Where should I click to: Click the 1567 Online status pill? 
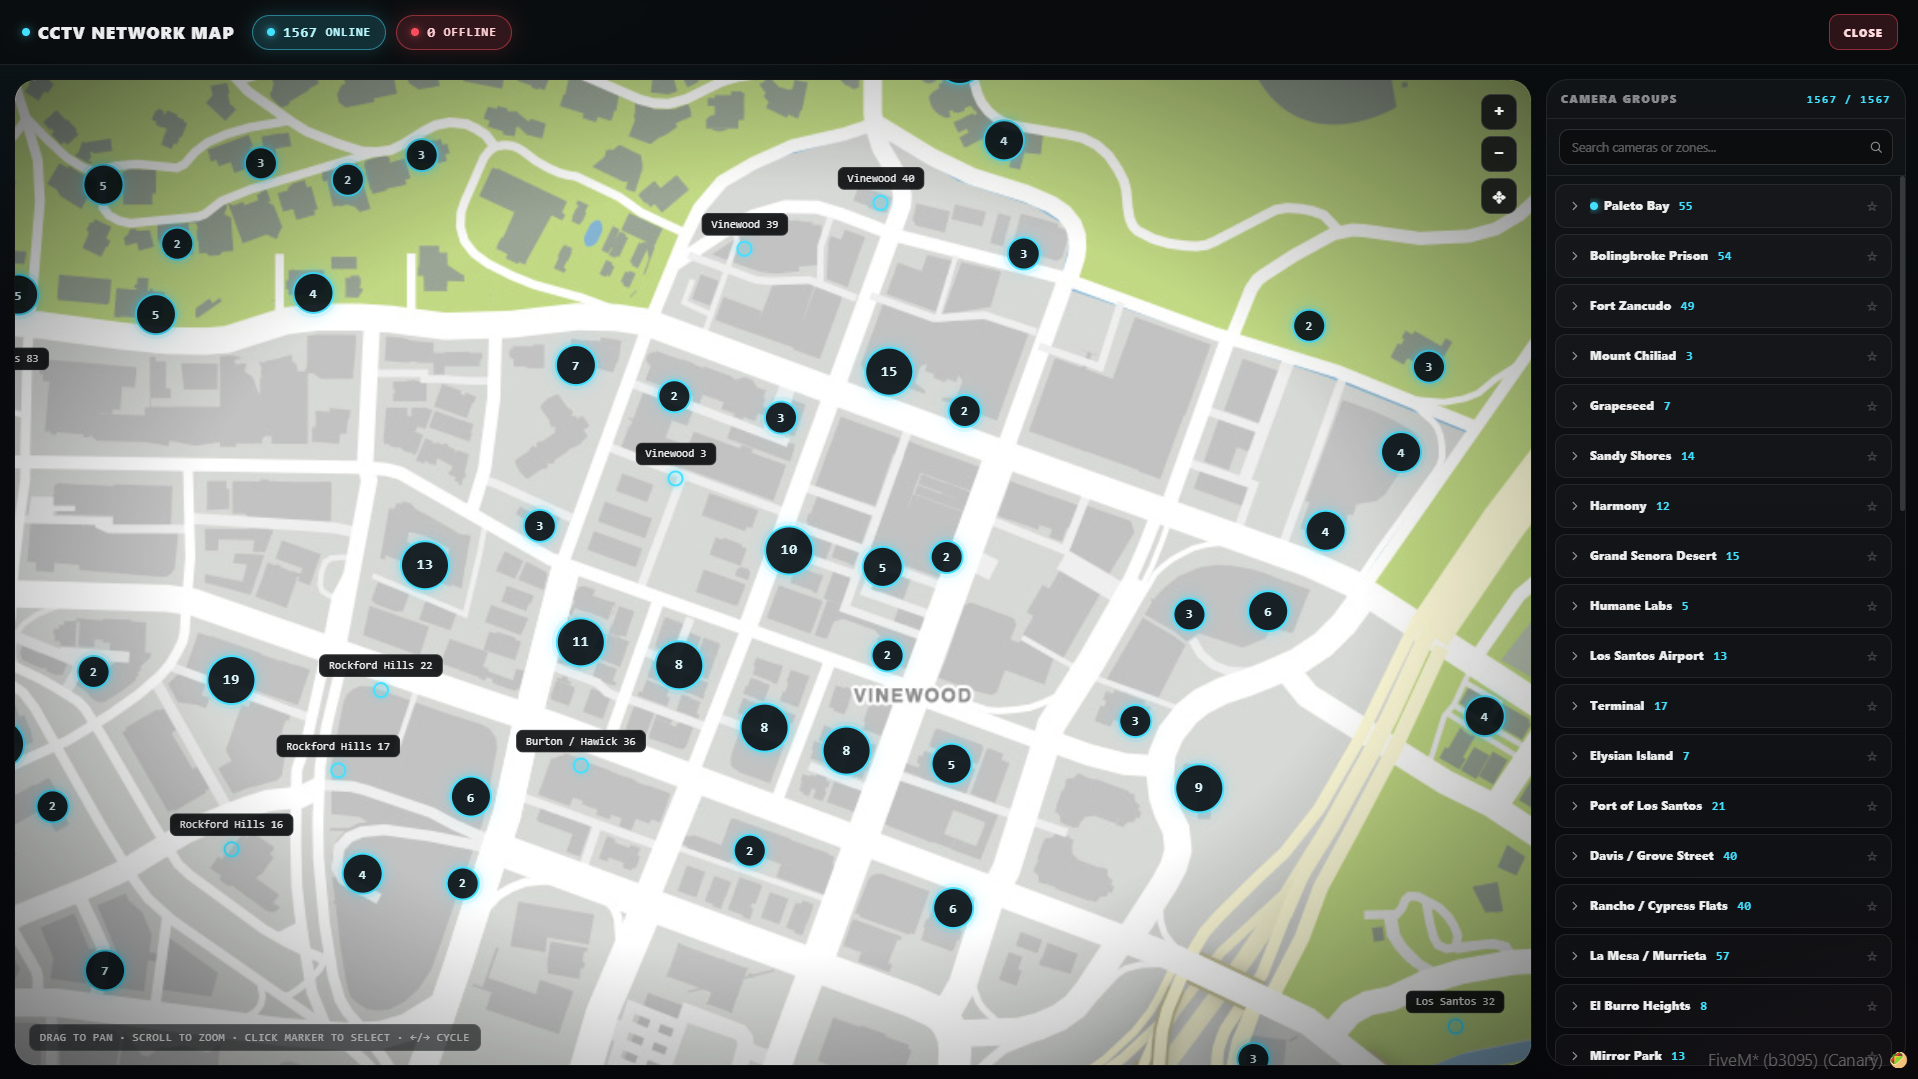click(319, 33)
